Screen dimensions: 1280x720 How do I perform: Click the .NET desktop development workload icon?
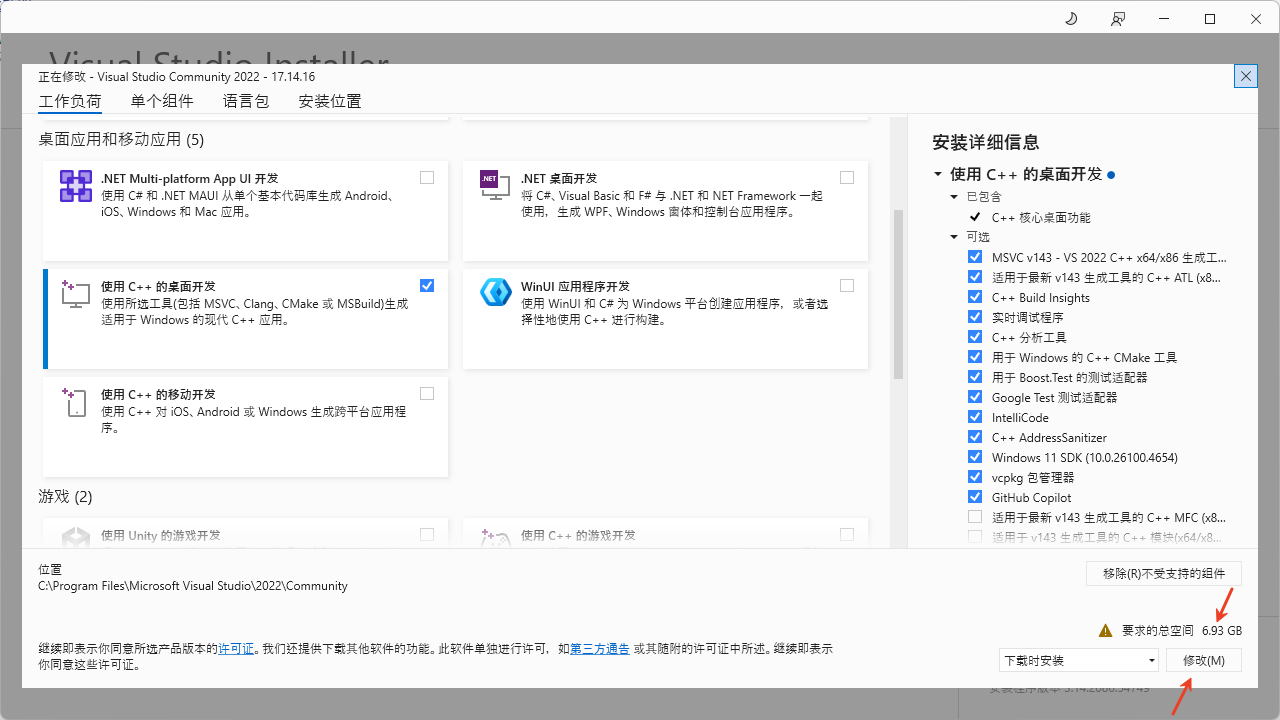click(x=495, y=186)
